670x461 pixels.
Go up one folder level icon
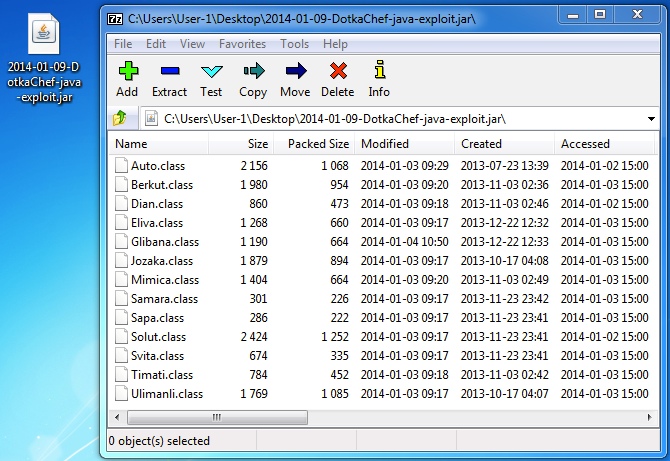pos(121,118)
